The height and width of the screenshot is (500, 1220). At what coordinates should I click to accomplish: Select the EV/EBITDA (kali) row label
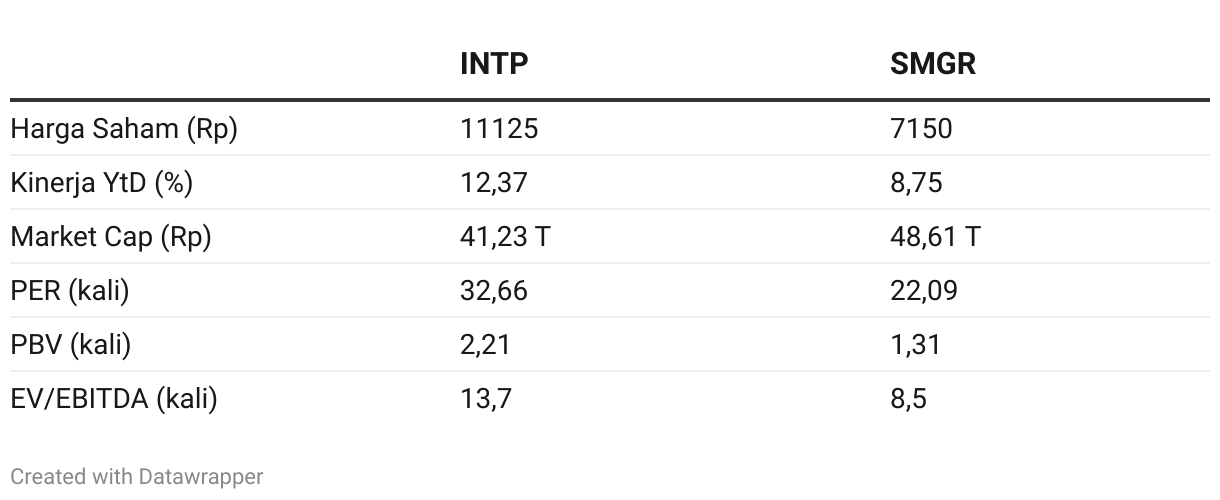tap(114, 399)
